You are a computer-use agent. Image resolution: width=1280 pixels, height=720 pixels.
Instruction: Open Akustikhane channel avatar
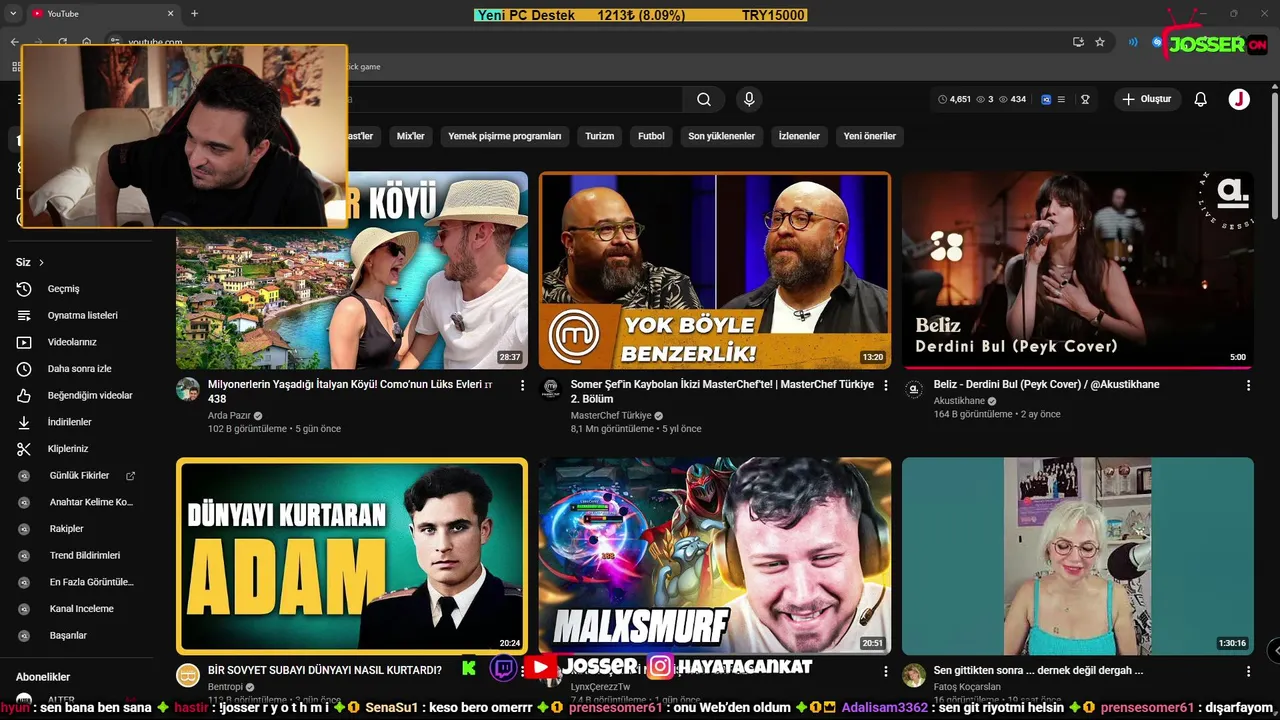914,389
